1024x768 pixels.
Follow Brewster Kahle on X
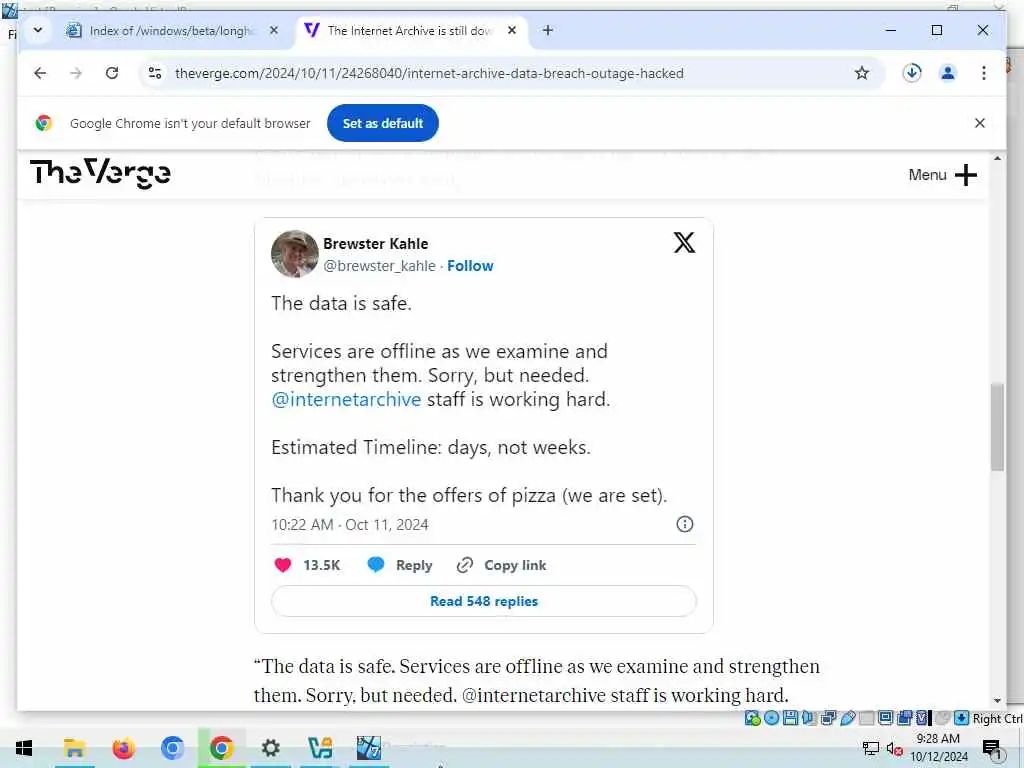coord(470,266)
